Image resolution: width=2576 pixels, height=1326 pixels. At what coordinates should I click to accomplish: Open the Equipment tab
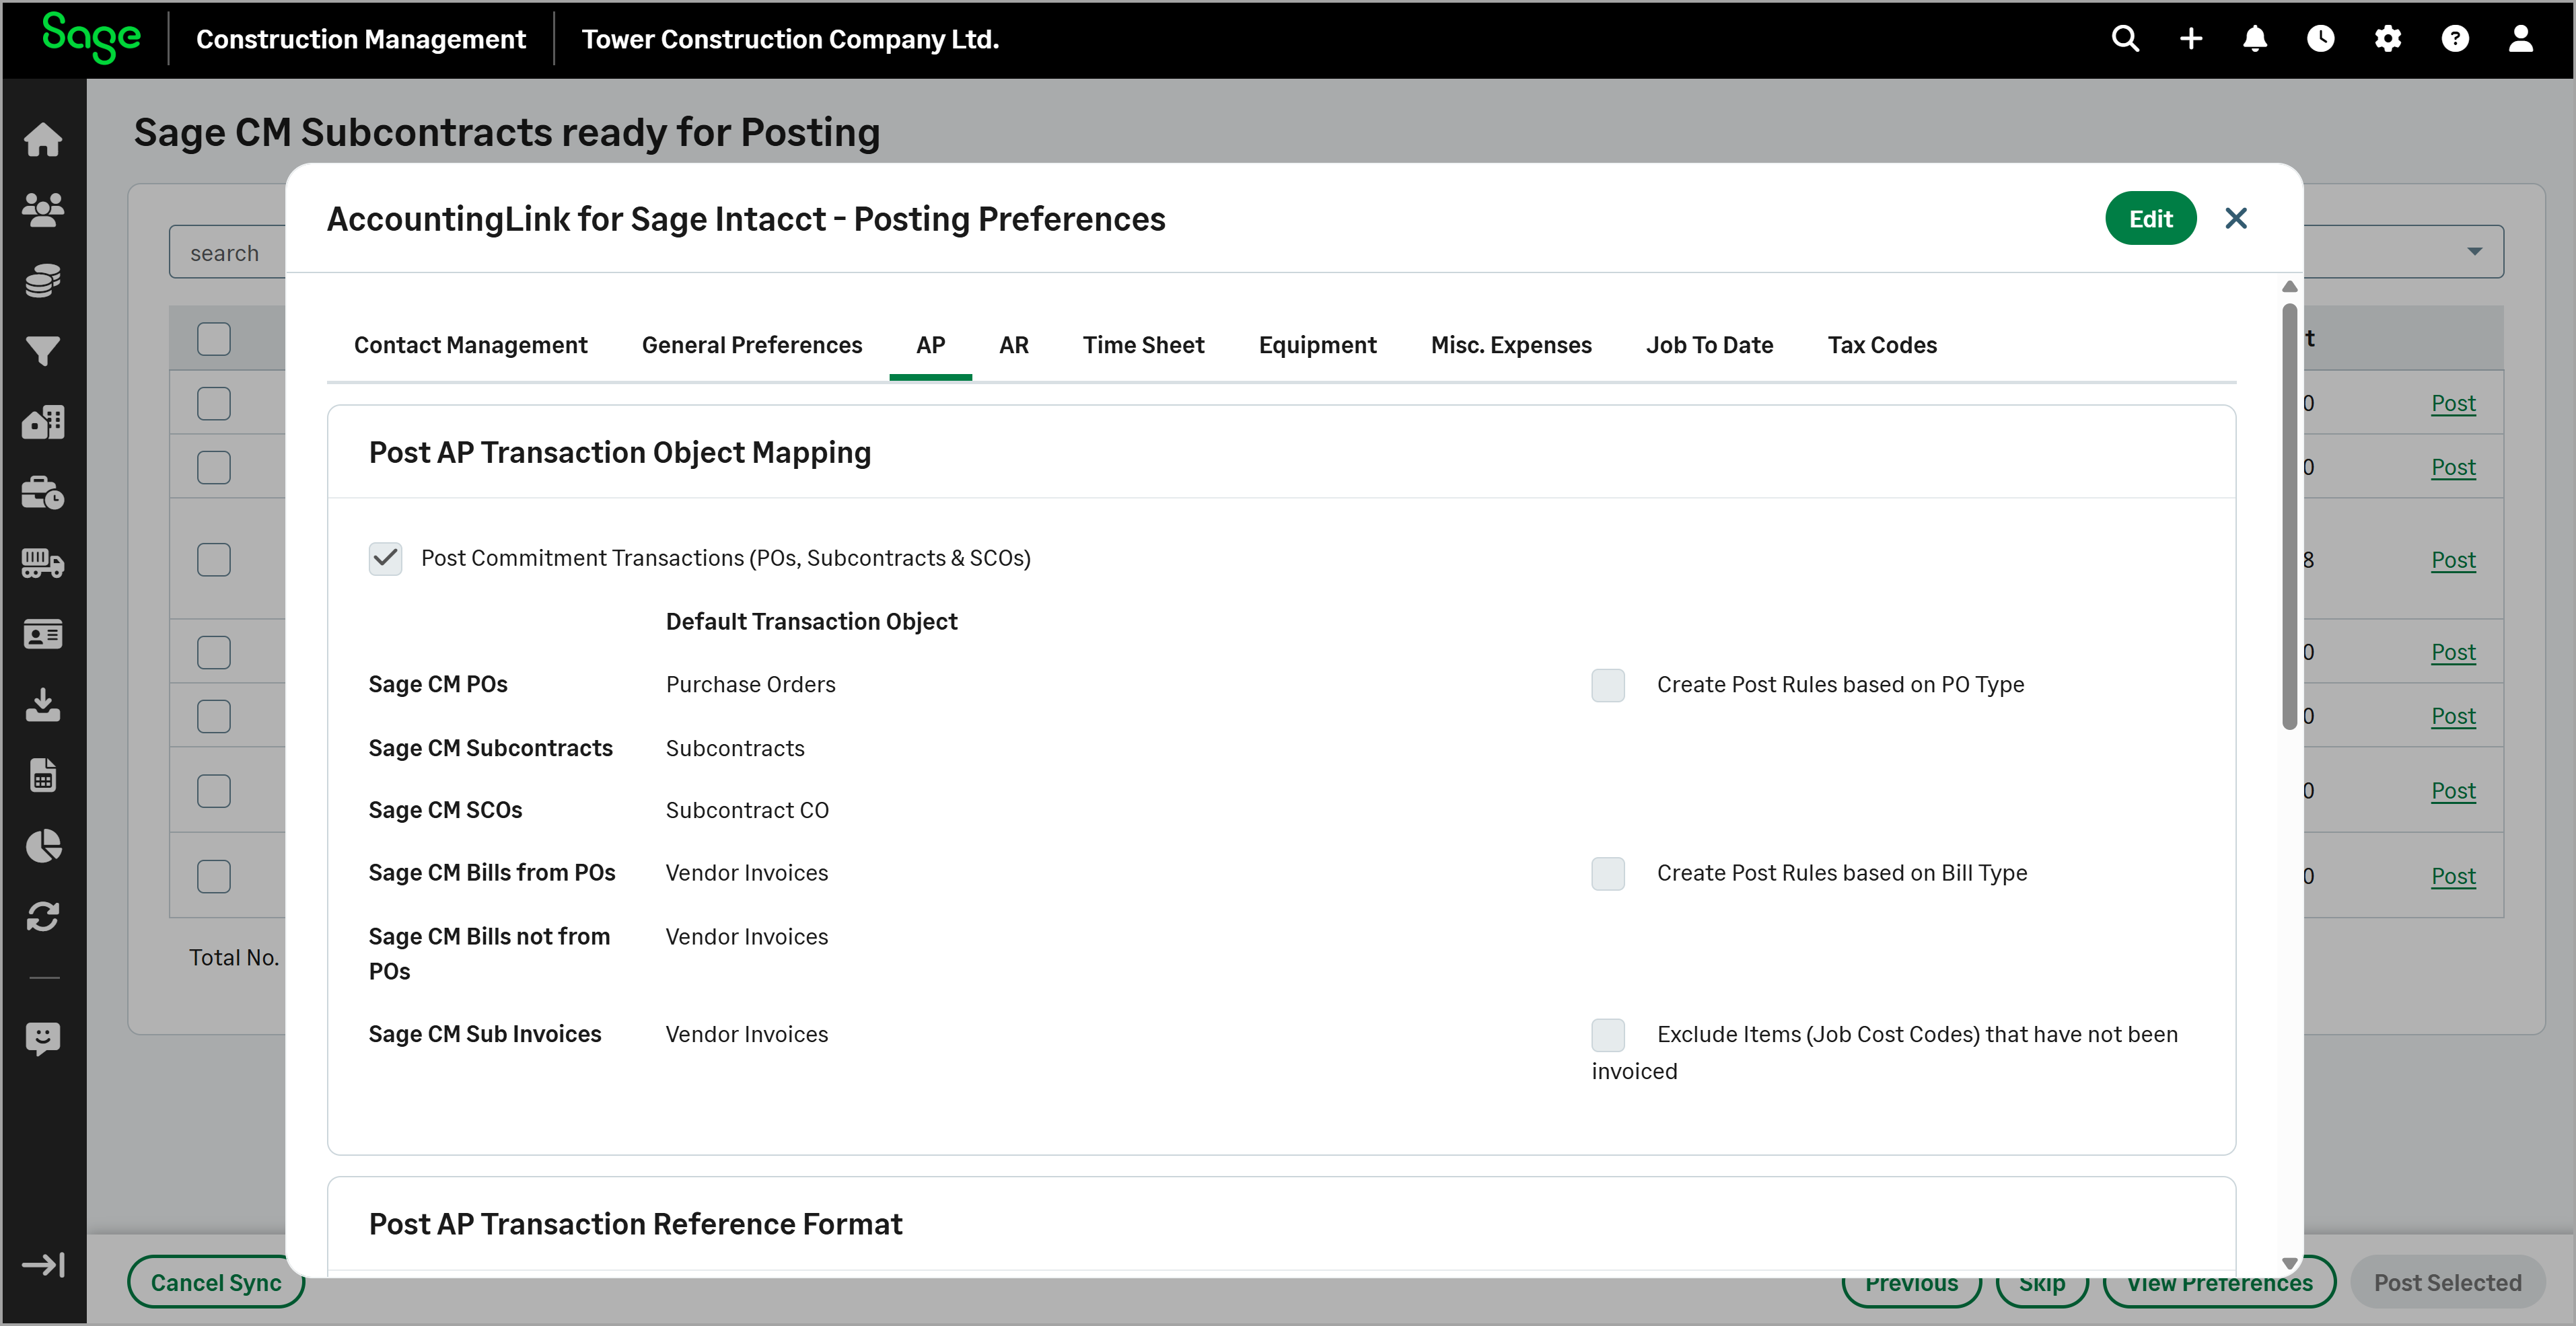pos(1317,345)
